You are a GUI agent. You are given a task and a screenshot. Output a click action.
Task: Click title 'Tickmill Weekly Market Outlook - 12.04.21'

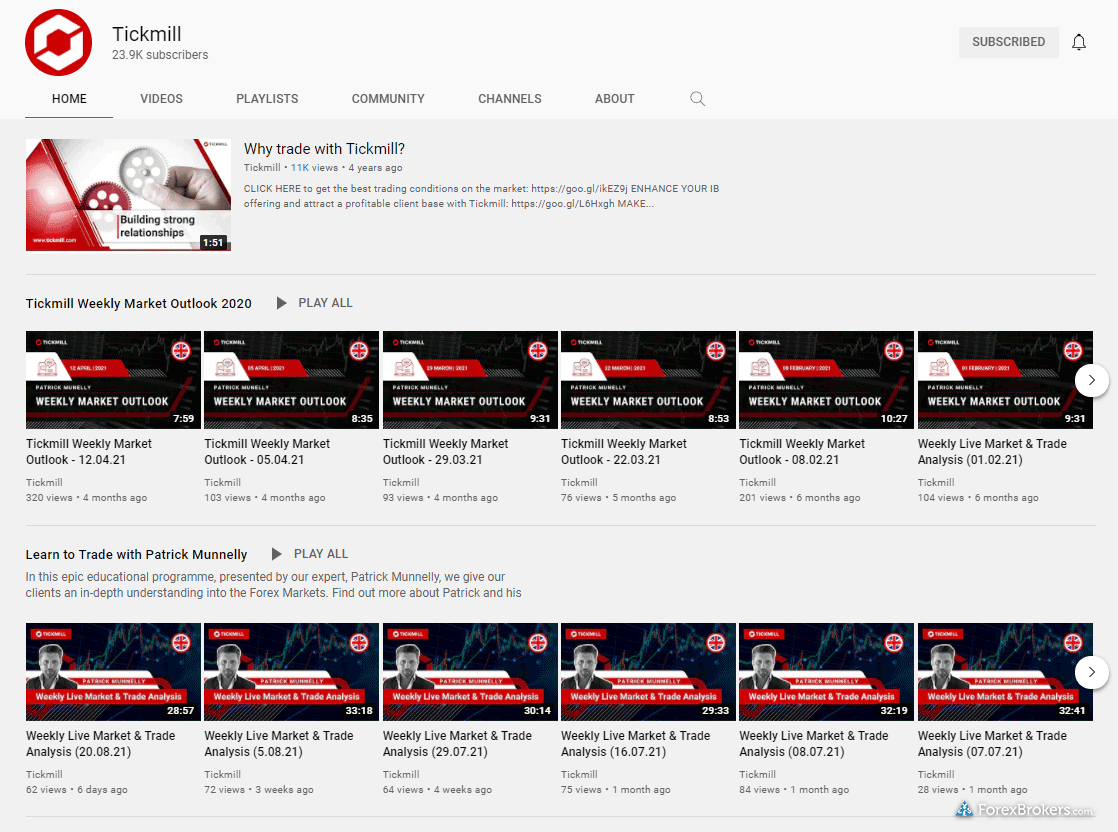(89, 452)
